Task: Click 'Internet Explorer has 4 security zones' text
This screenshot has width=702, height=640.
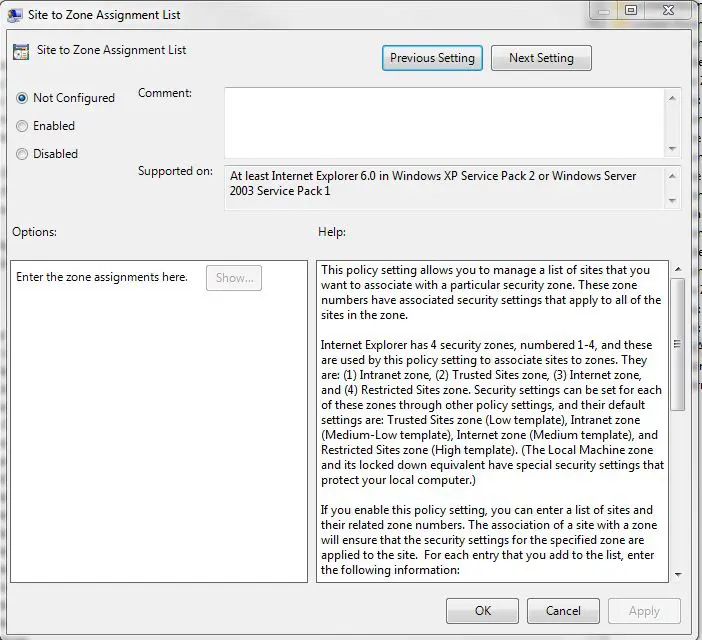Action: pos(492,412)
